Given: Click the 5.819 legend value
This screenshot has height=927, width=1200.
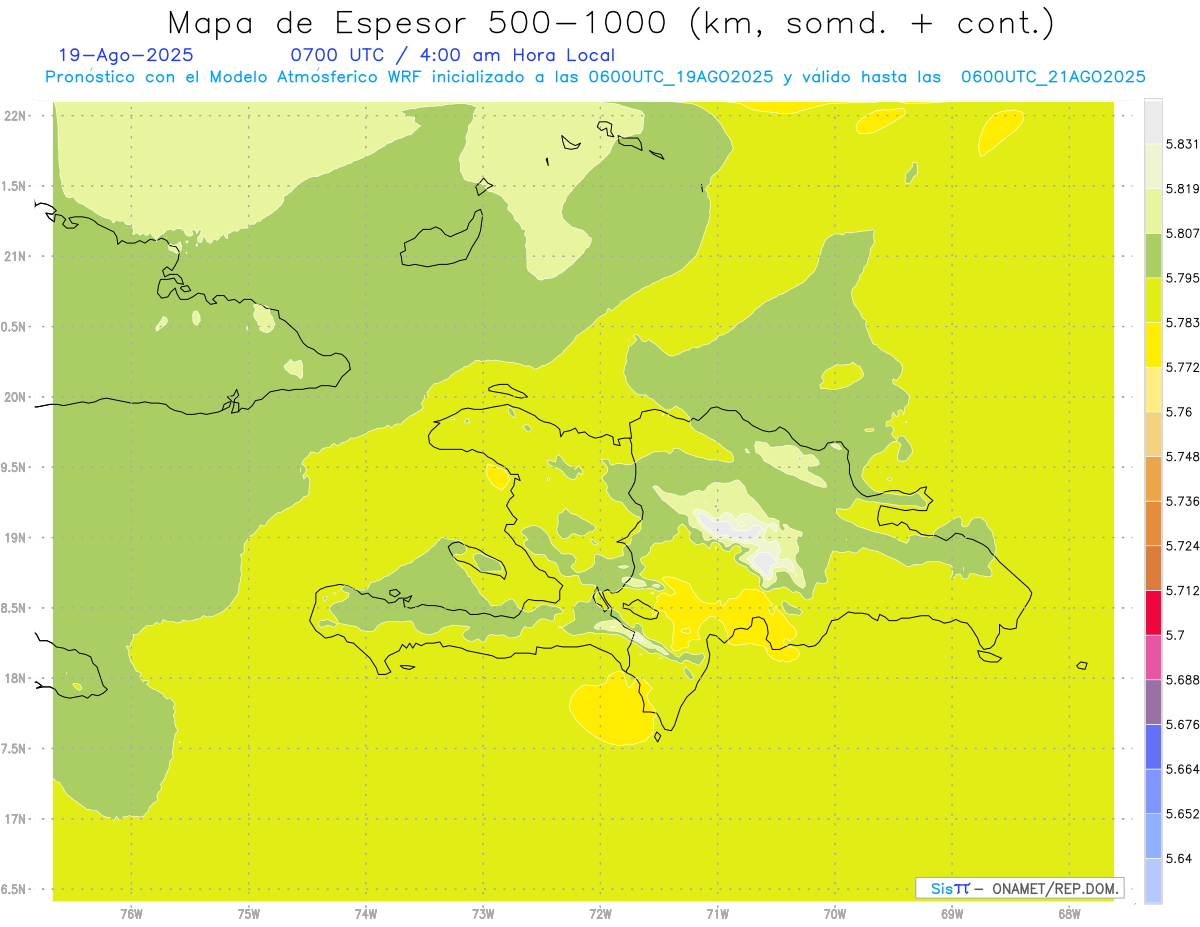Looking at the screenshot, I should click(1182, 189).
